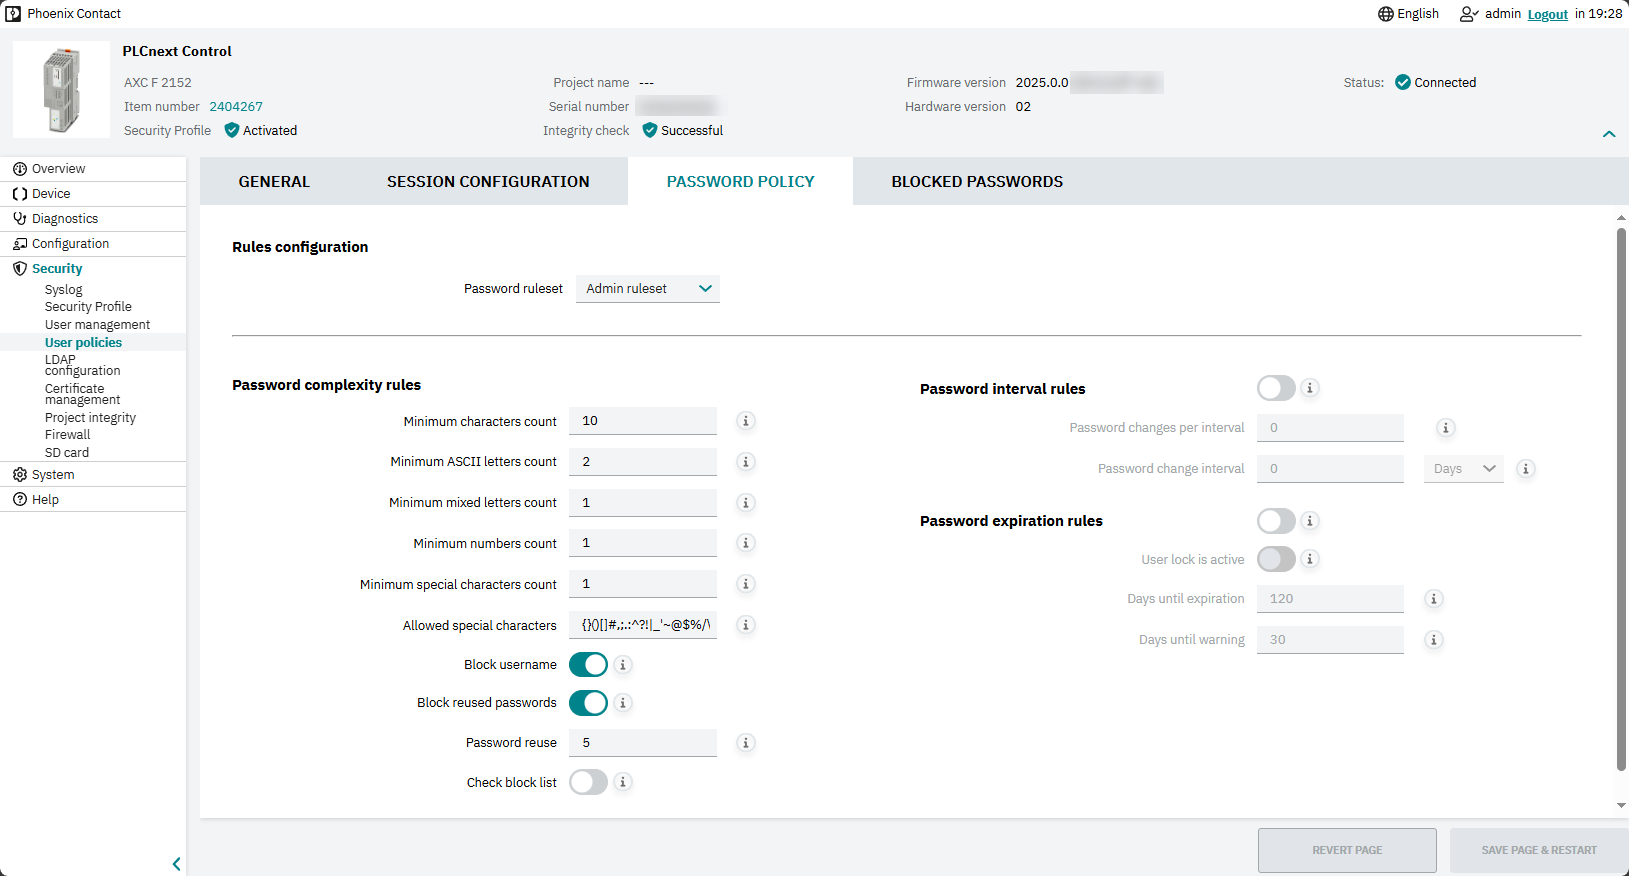The width and height of the screenshot is (1629, 876).
Task: Click the System gear icon
Action: point(20,475)
